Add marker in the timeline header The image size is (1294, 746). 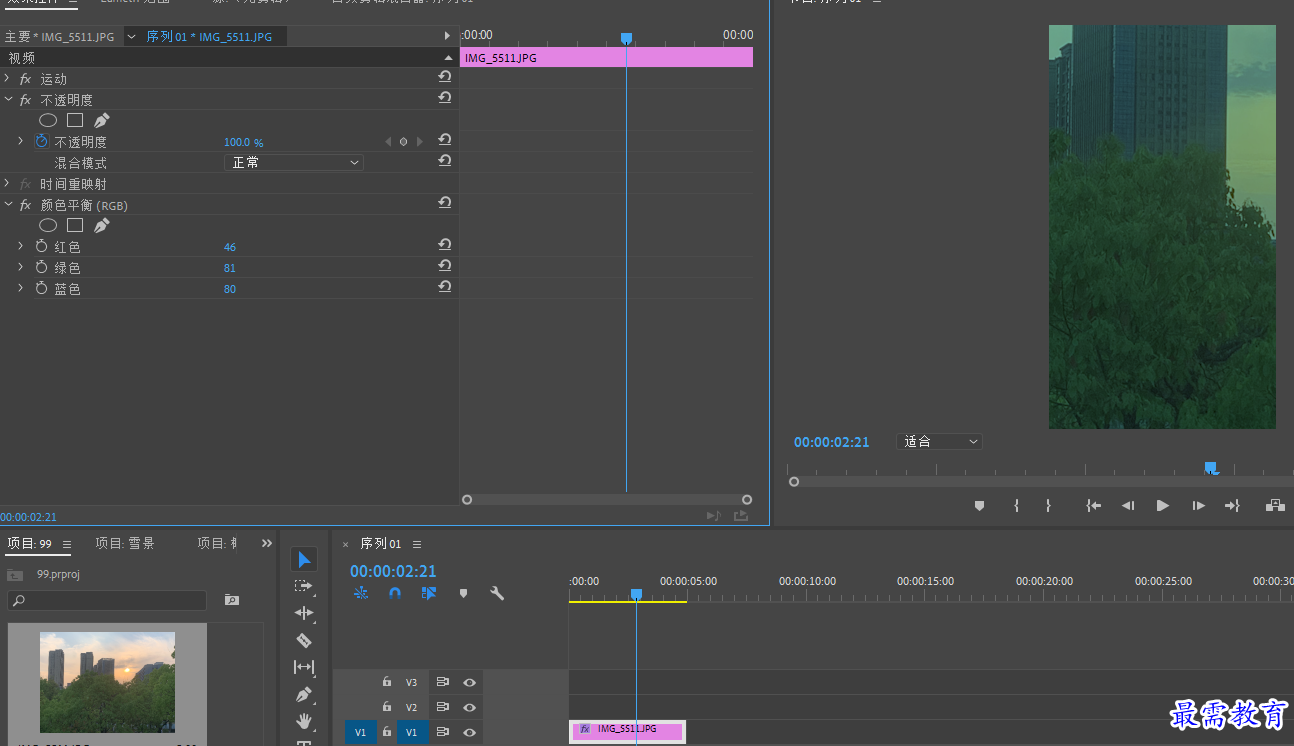click(x=463, y=593)
